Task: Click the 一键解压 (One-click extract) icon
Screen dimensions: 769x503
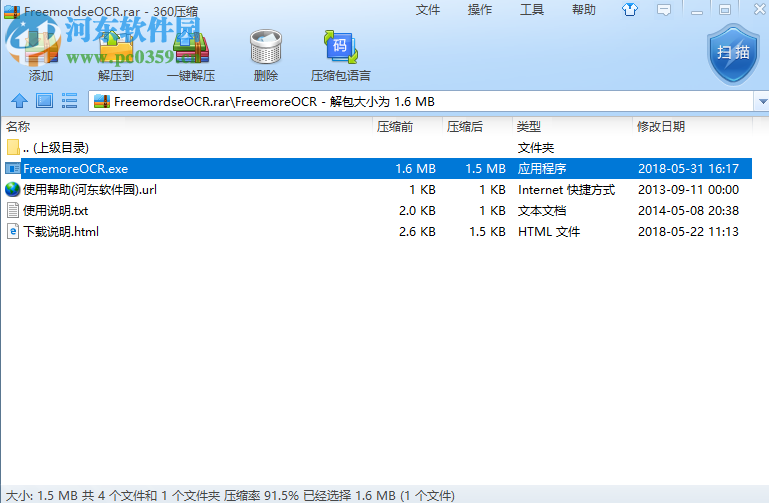Action: (191, 48)
